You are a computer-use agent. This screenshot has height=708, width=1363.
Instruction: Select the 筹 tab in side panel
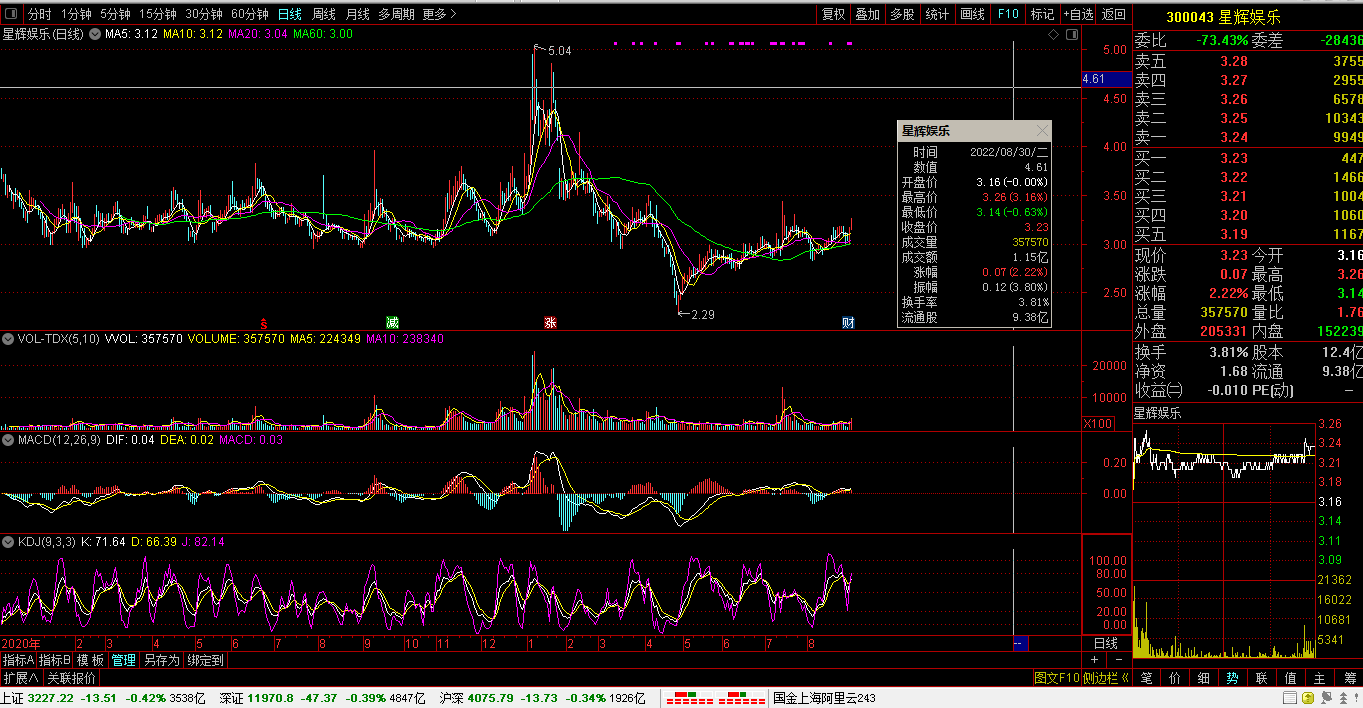[x=1350, y=678]
